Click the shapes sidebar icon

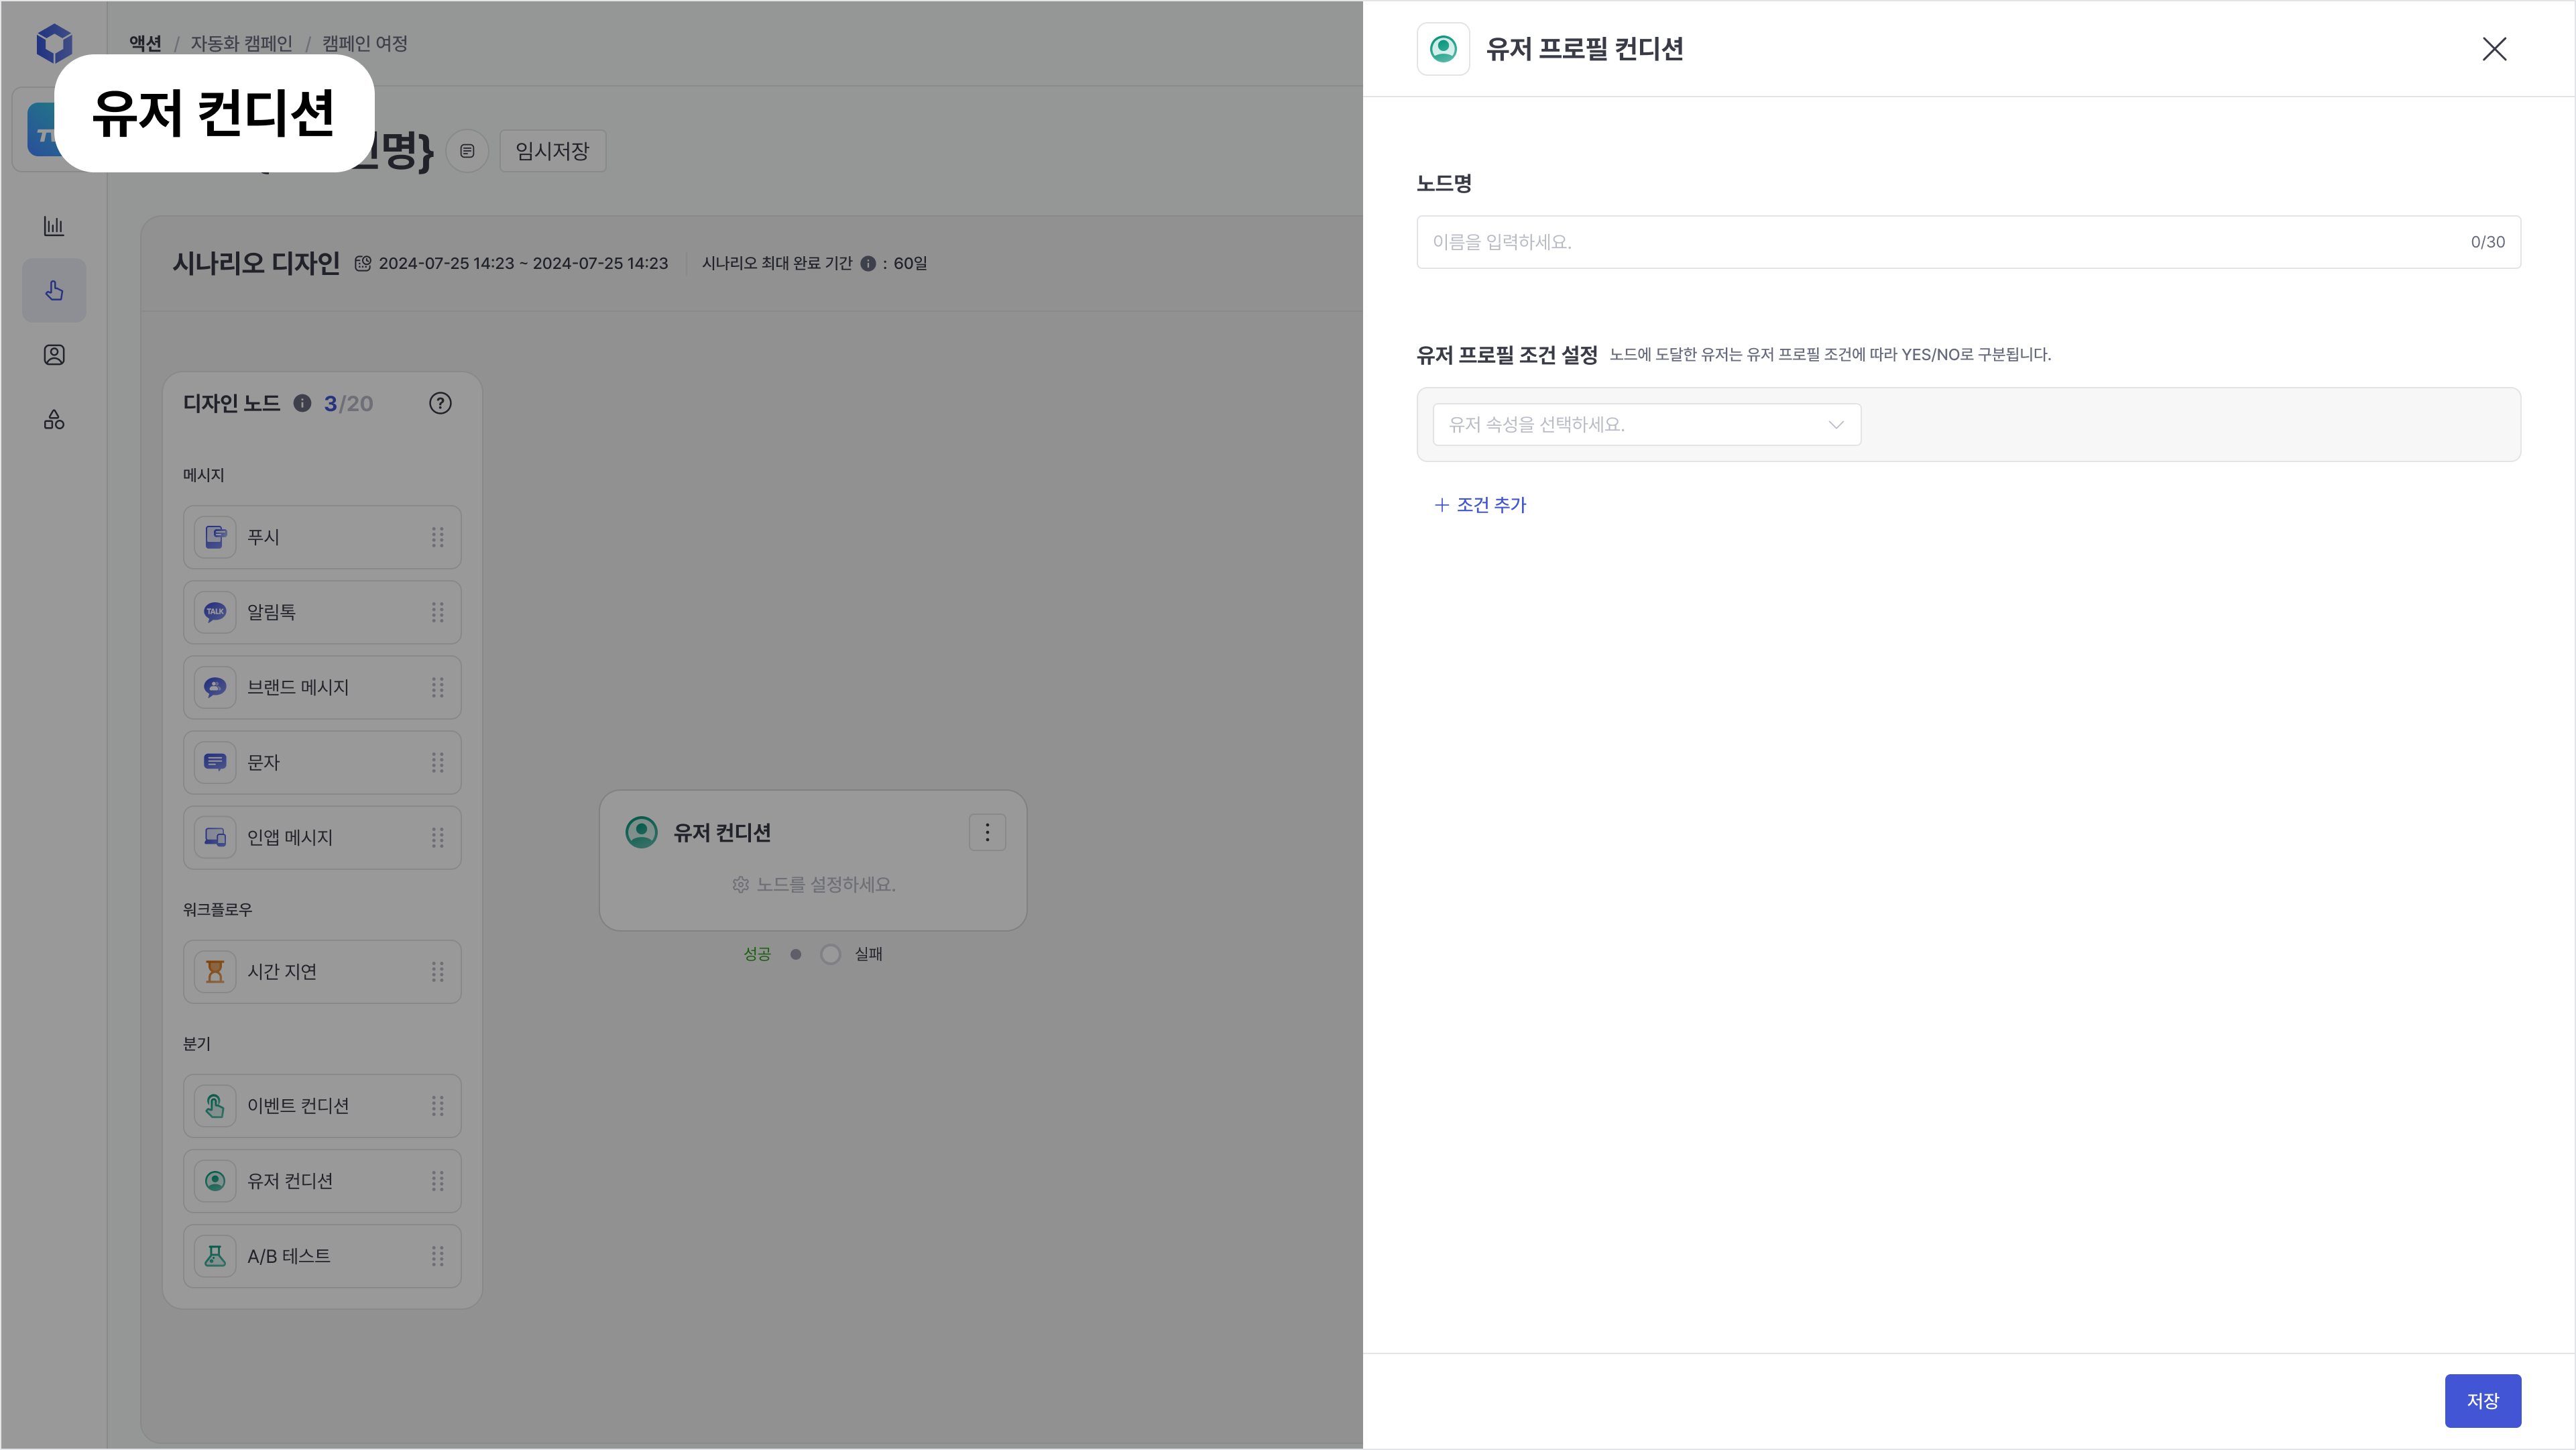pyautogui.click(x=54, y=420)
